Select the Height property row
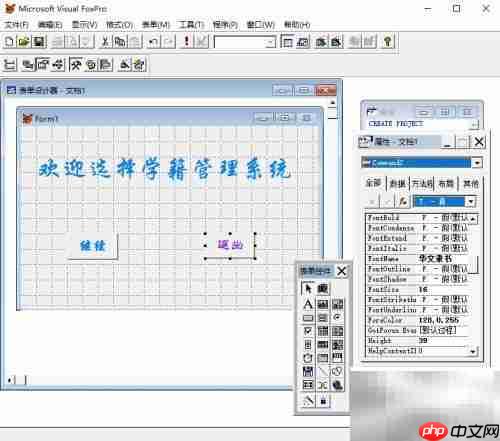 click(418, 340)
